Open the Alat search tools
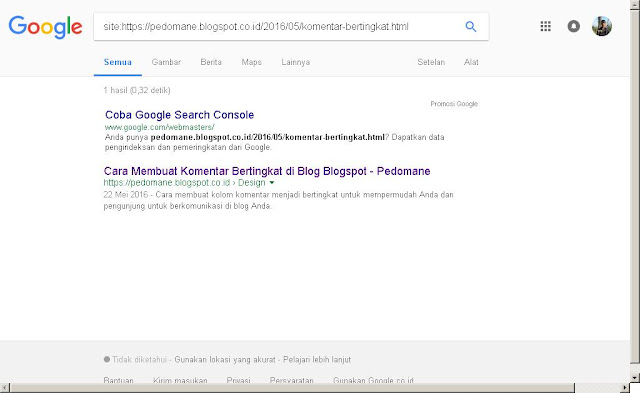640x393 pixels. pyautogui.click(x=471, y=62)
